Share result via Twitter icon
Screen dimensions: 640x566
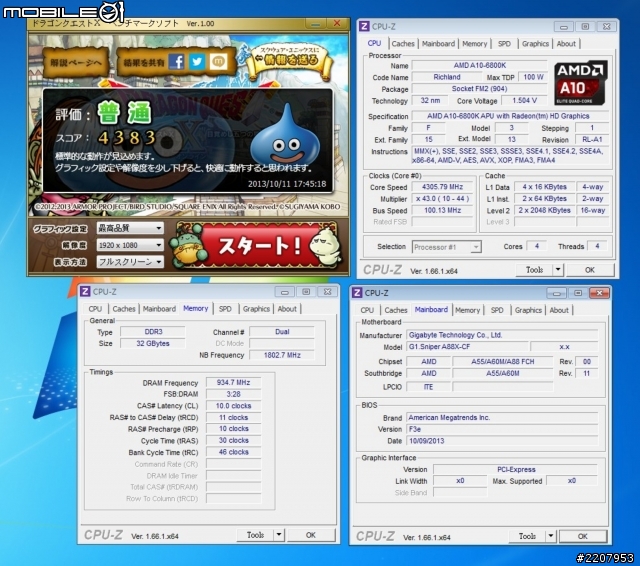coord(197,62)
